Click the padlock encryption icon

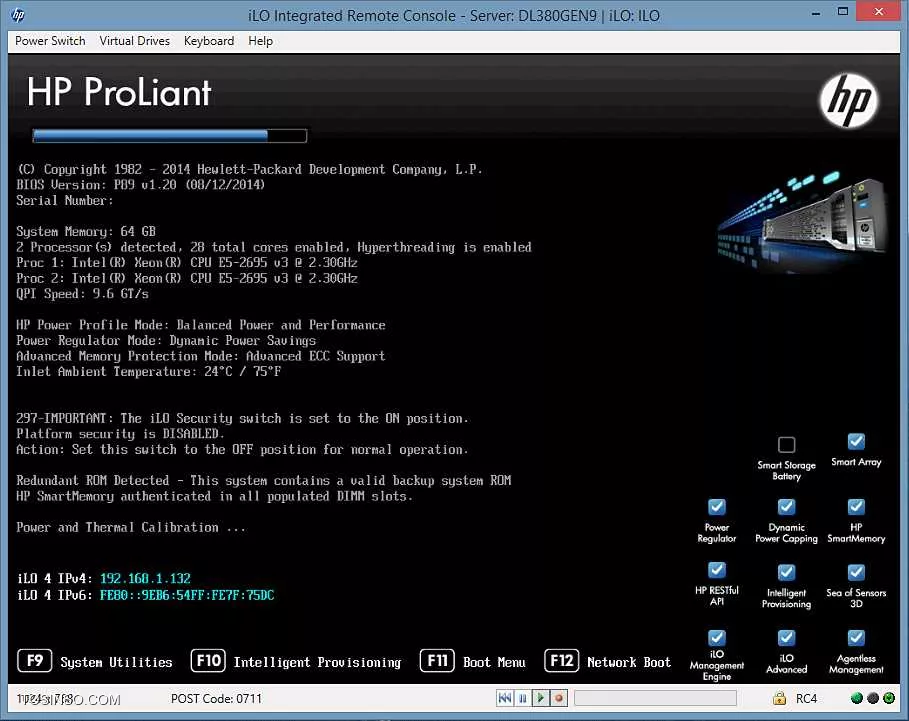[780, 698]
